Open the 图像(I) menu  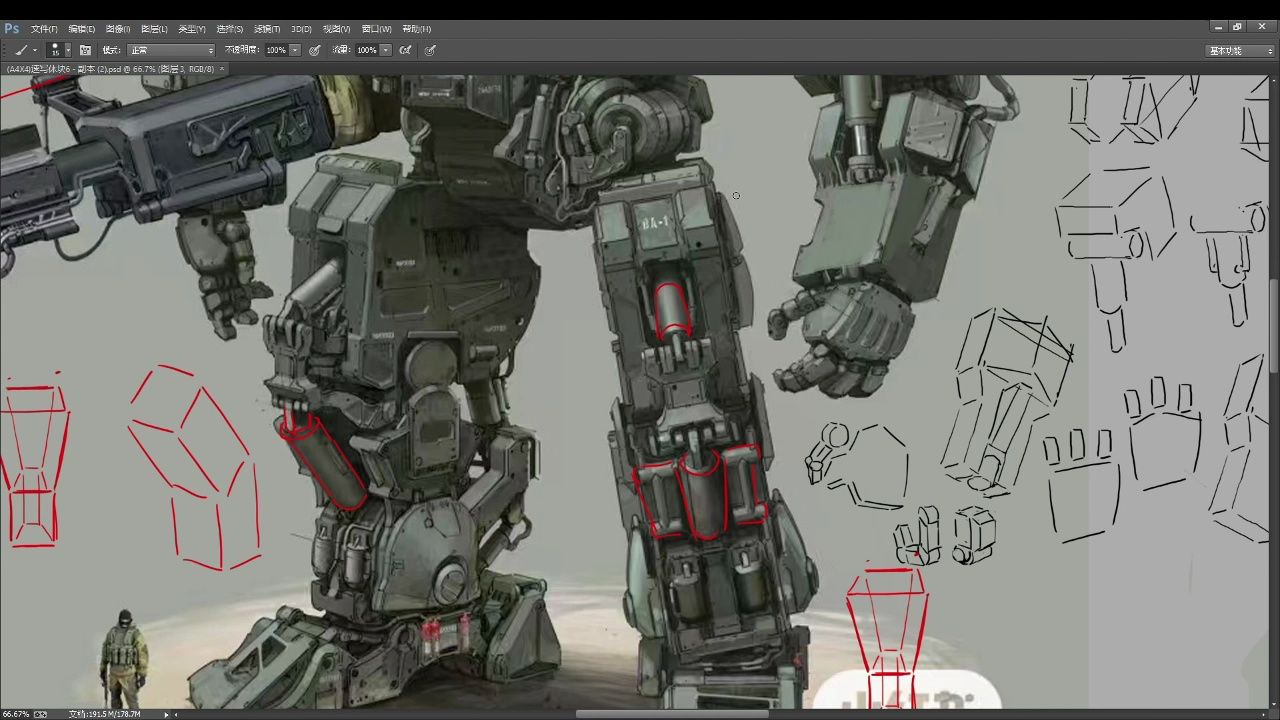[117, 29]
